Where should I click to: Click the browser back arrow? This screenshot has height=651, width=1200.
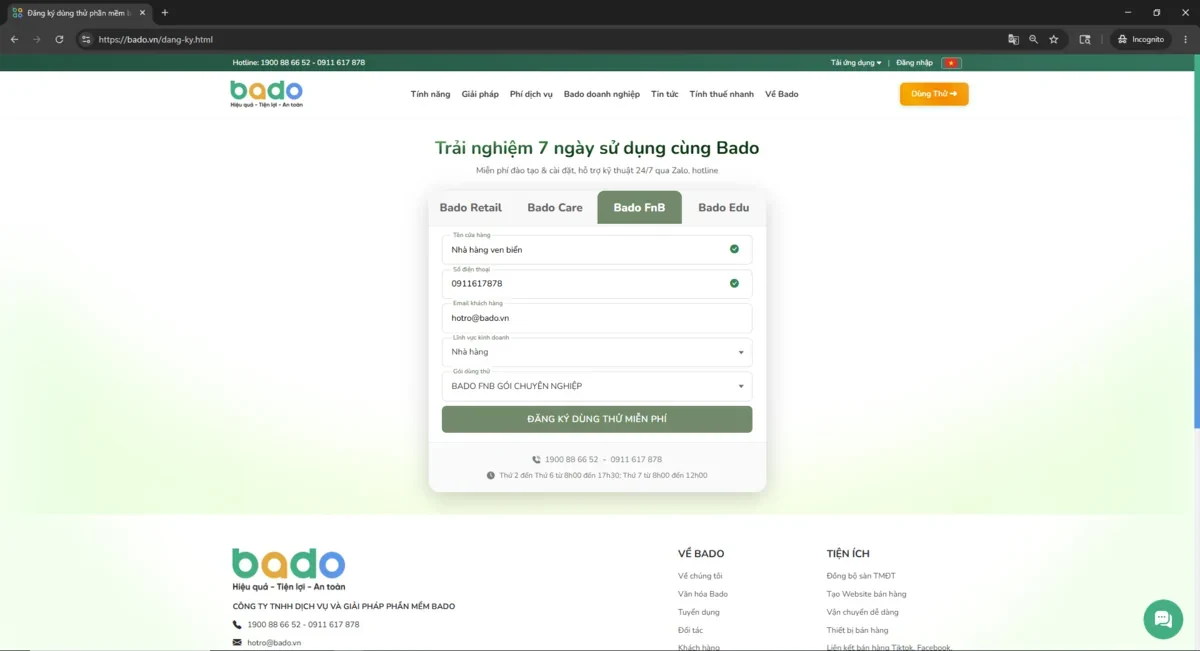coord(14,39)
